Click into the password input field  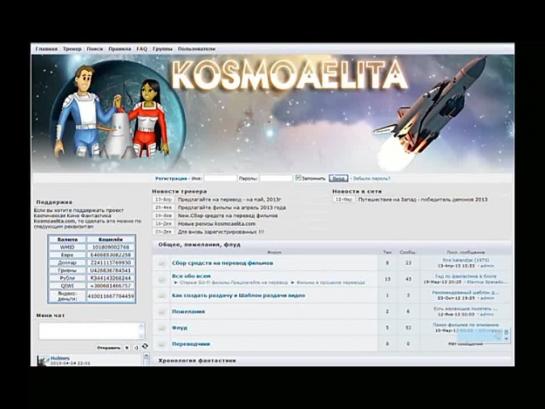click(276, 179)
